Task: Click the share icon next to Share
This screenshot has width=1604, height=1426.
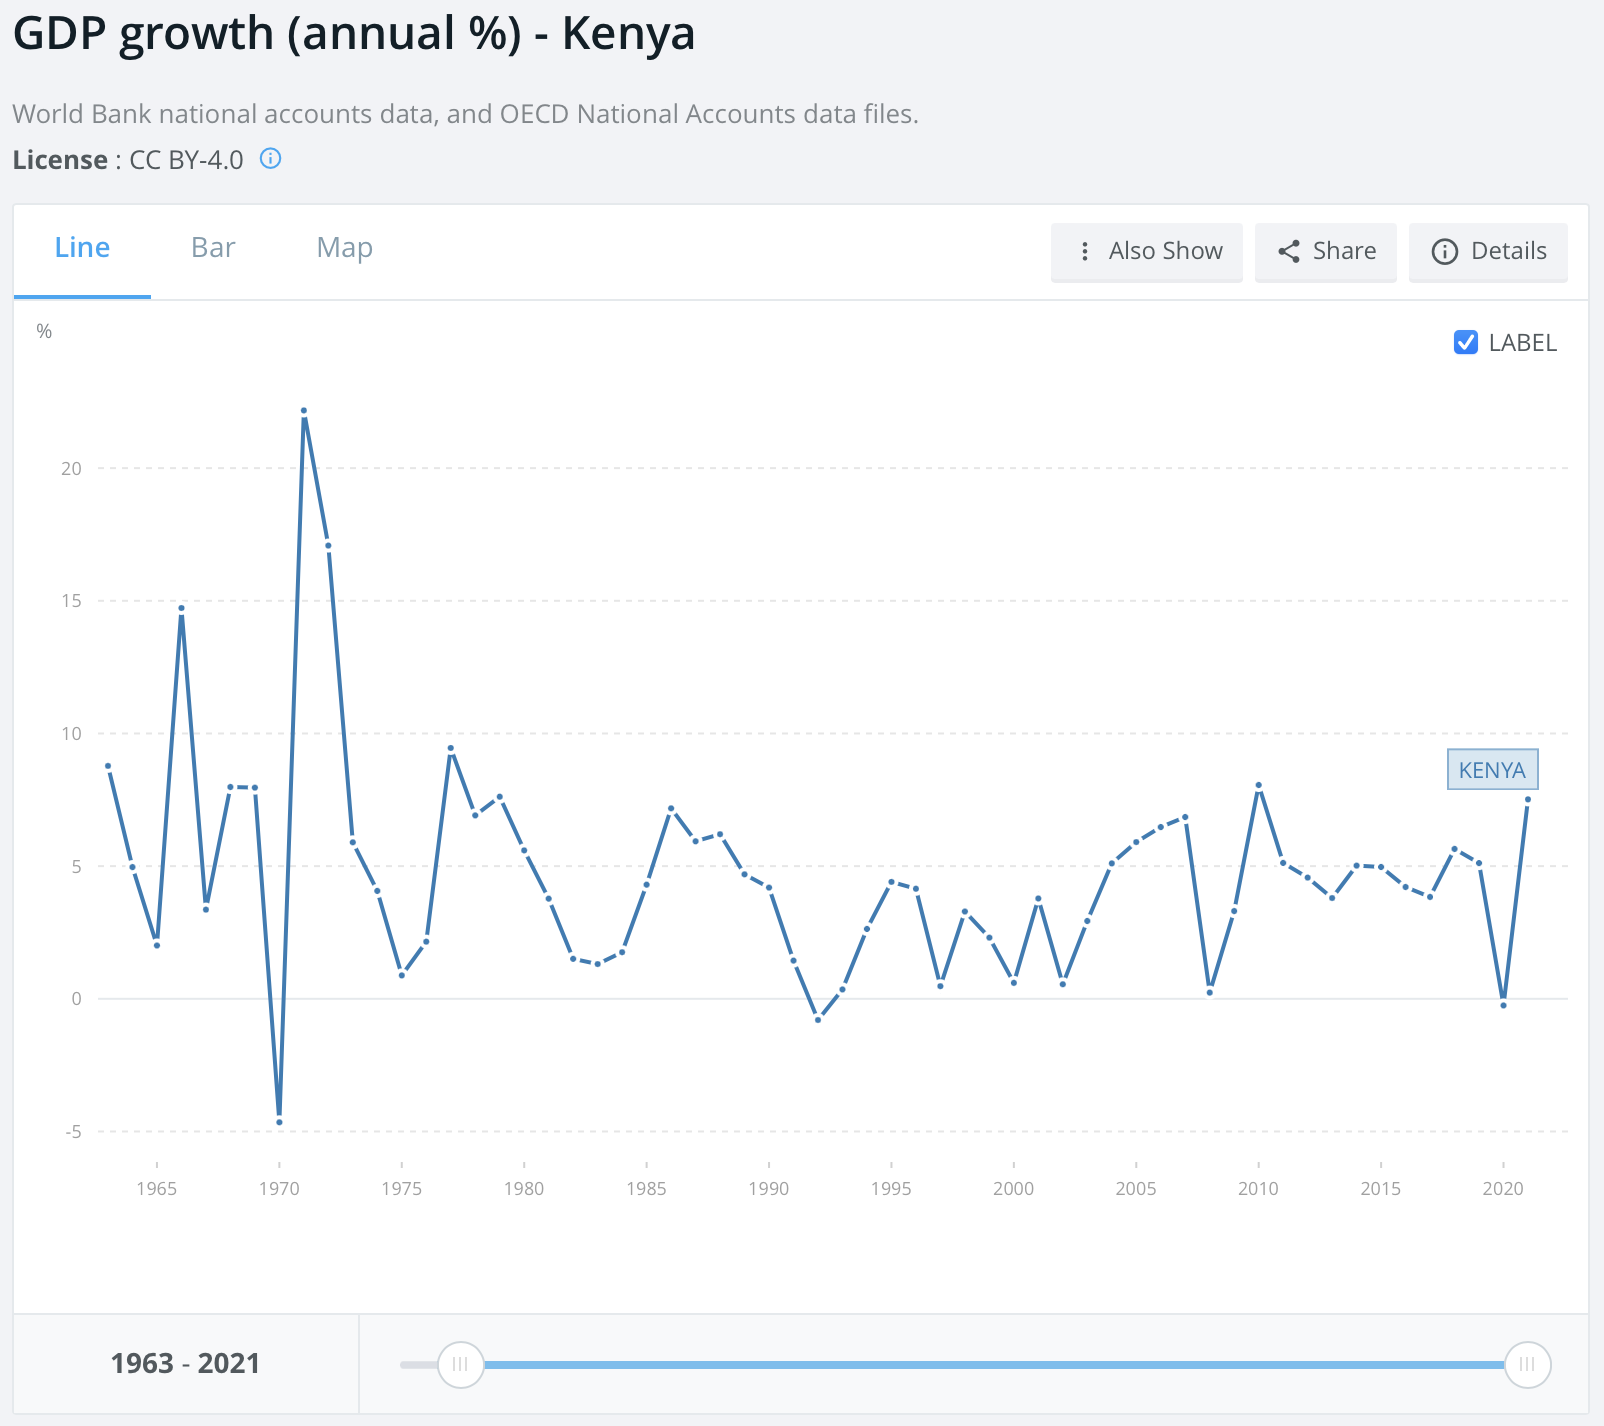Action: click(1290, 252)
